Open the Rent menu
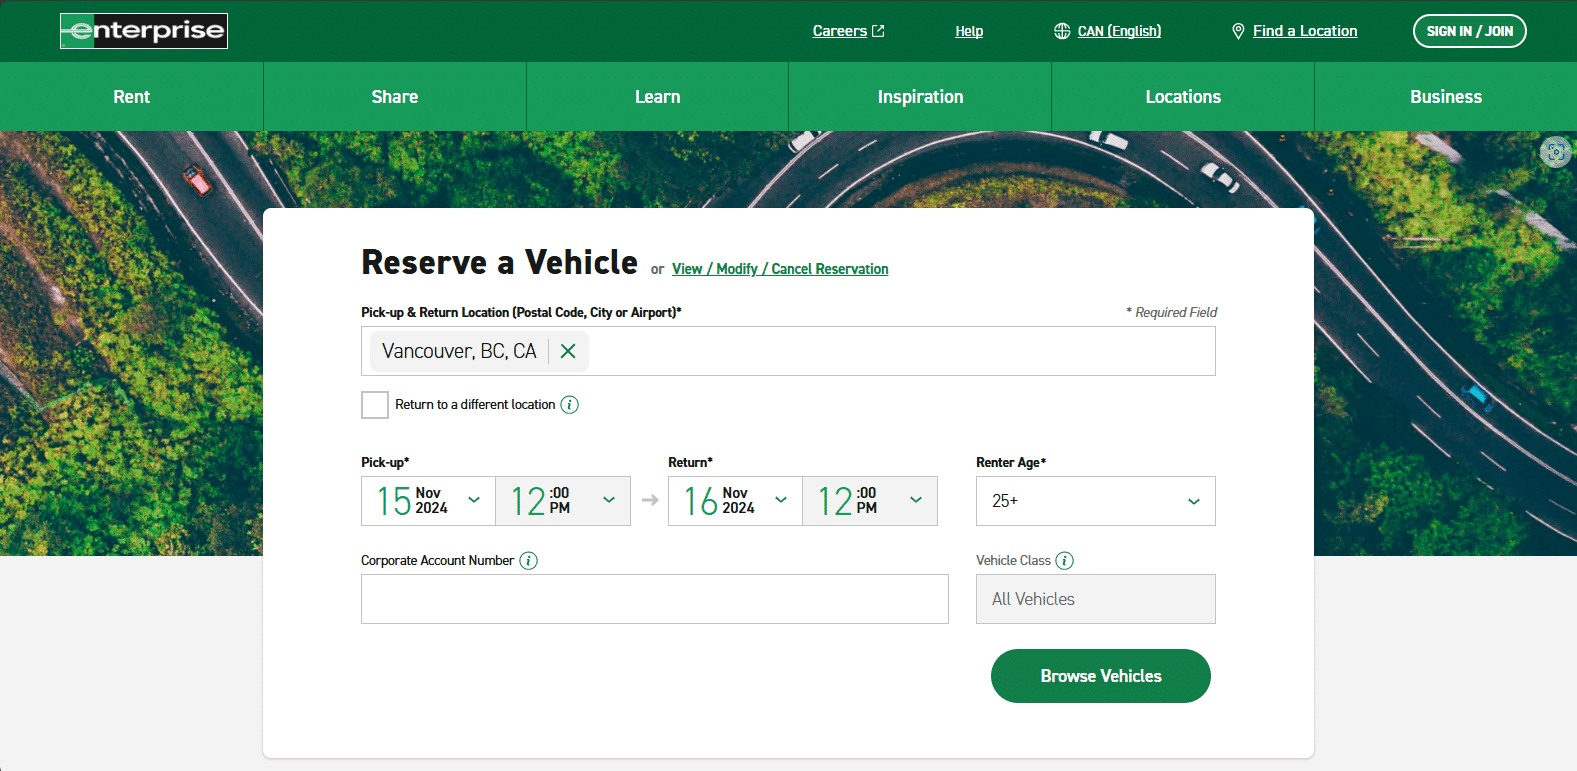The width and height of the screenshot is (1577, 771). 131,97
